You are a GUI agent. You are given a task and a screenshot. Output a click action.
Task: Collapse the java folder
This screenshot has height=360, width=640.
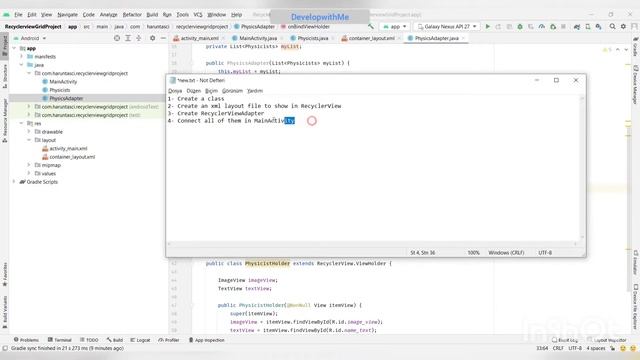pos(22,65)
